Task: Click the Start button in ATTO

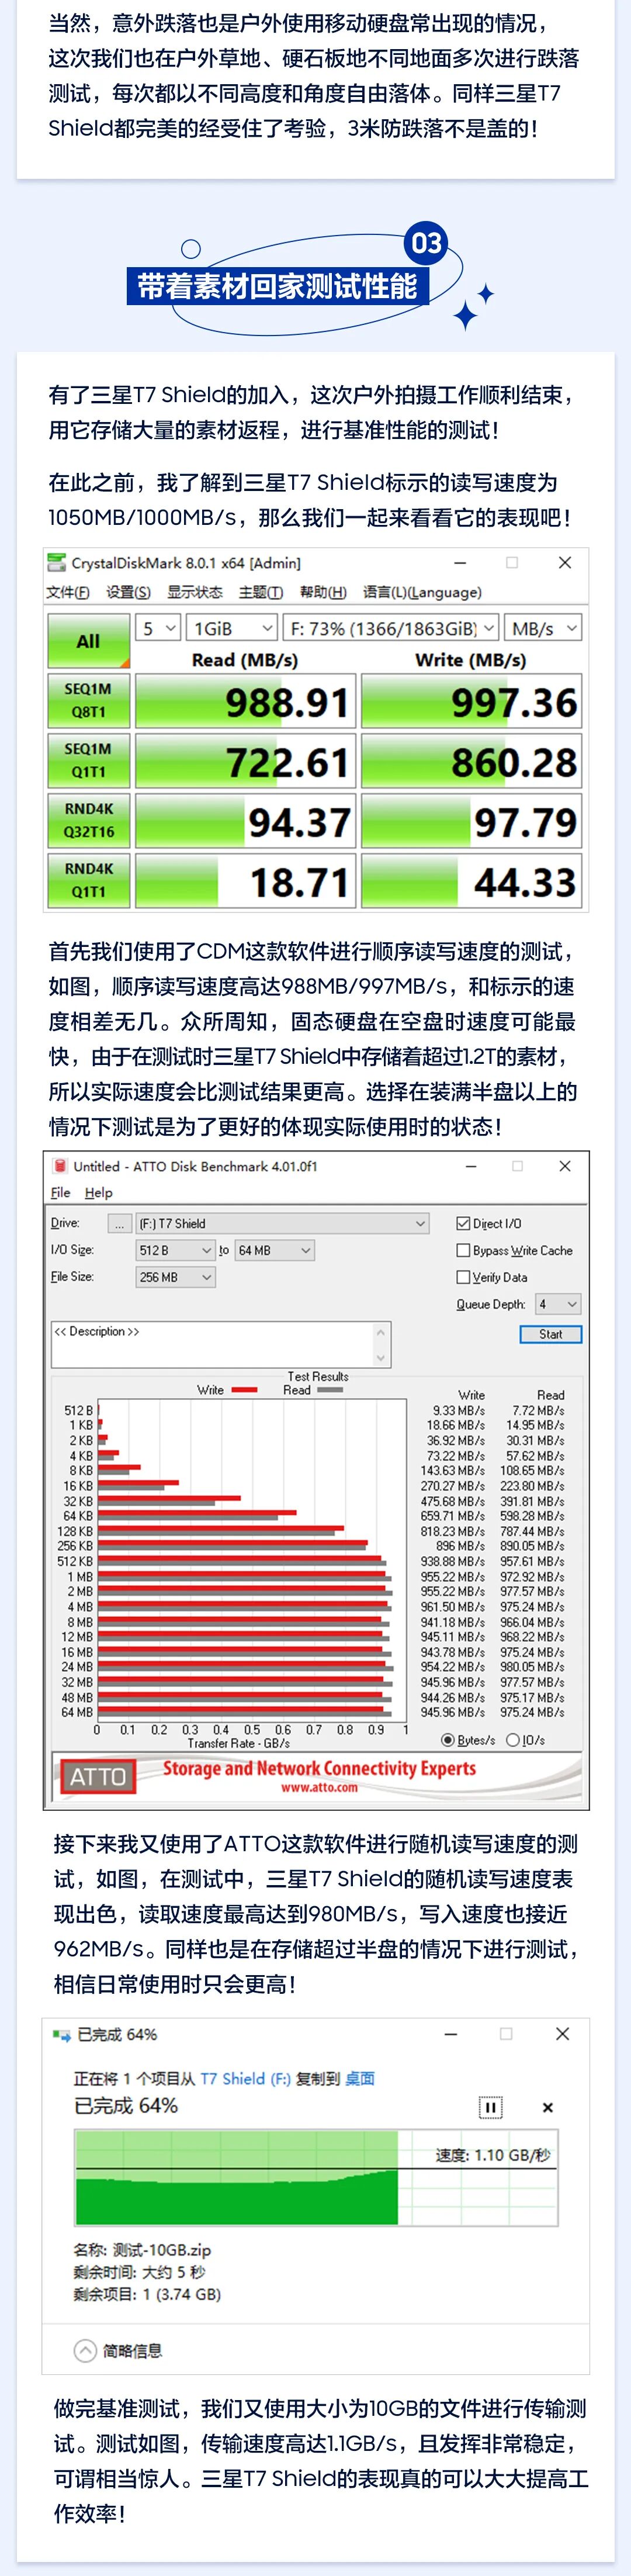Action: pyautogui.click(x=551, y=1334)
